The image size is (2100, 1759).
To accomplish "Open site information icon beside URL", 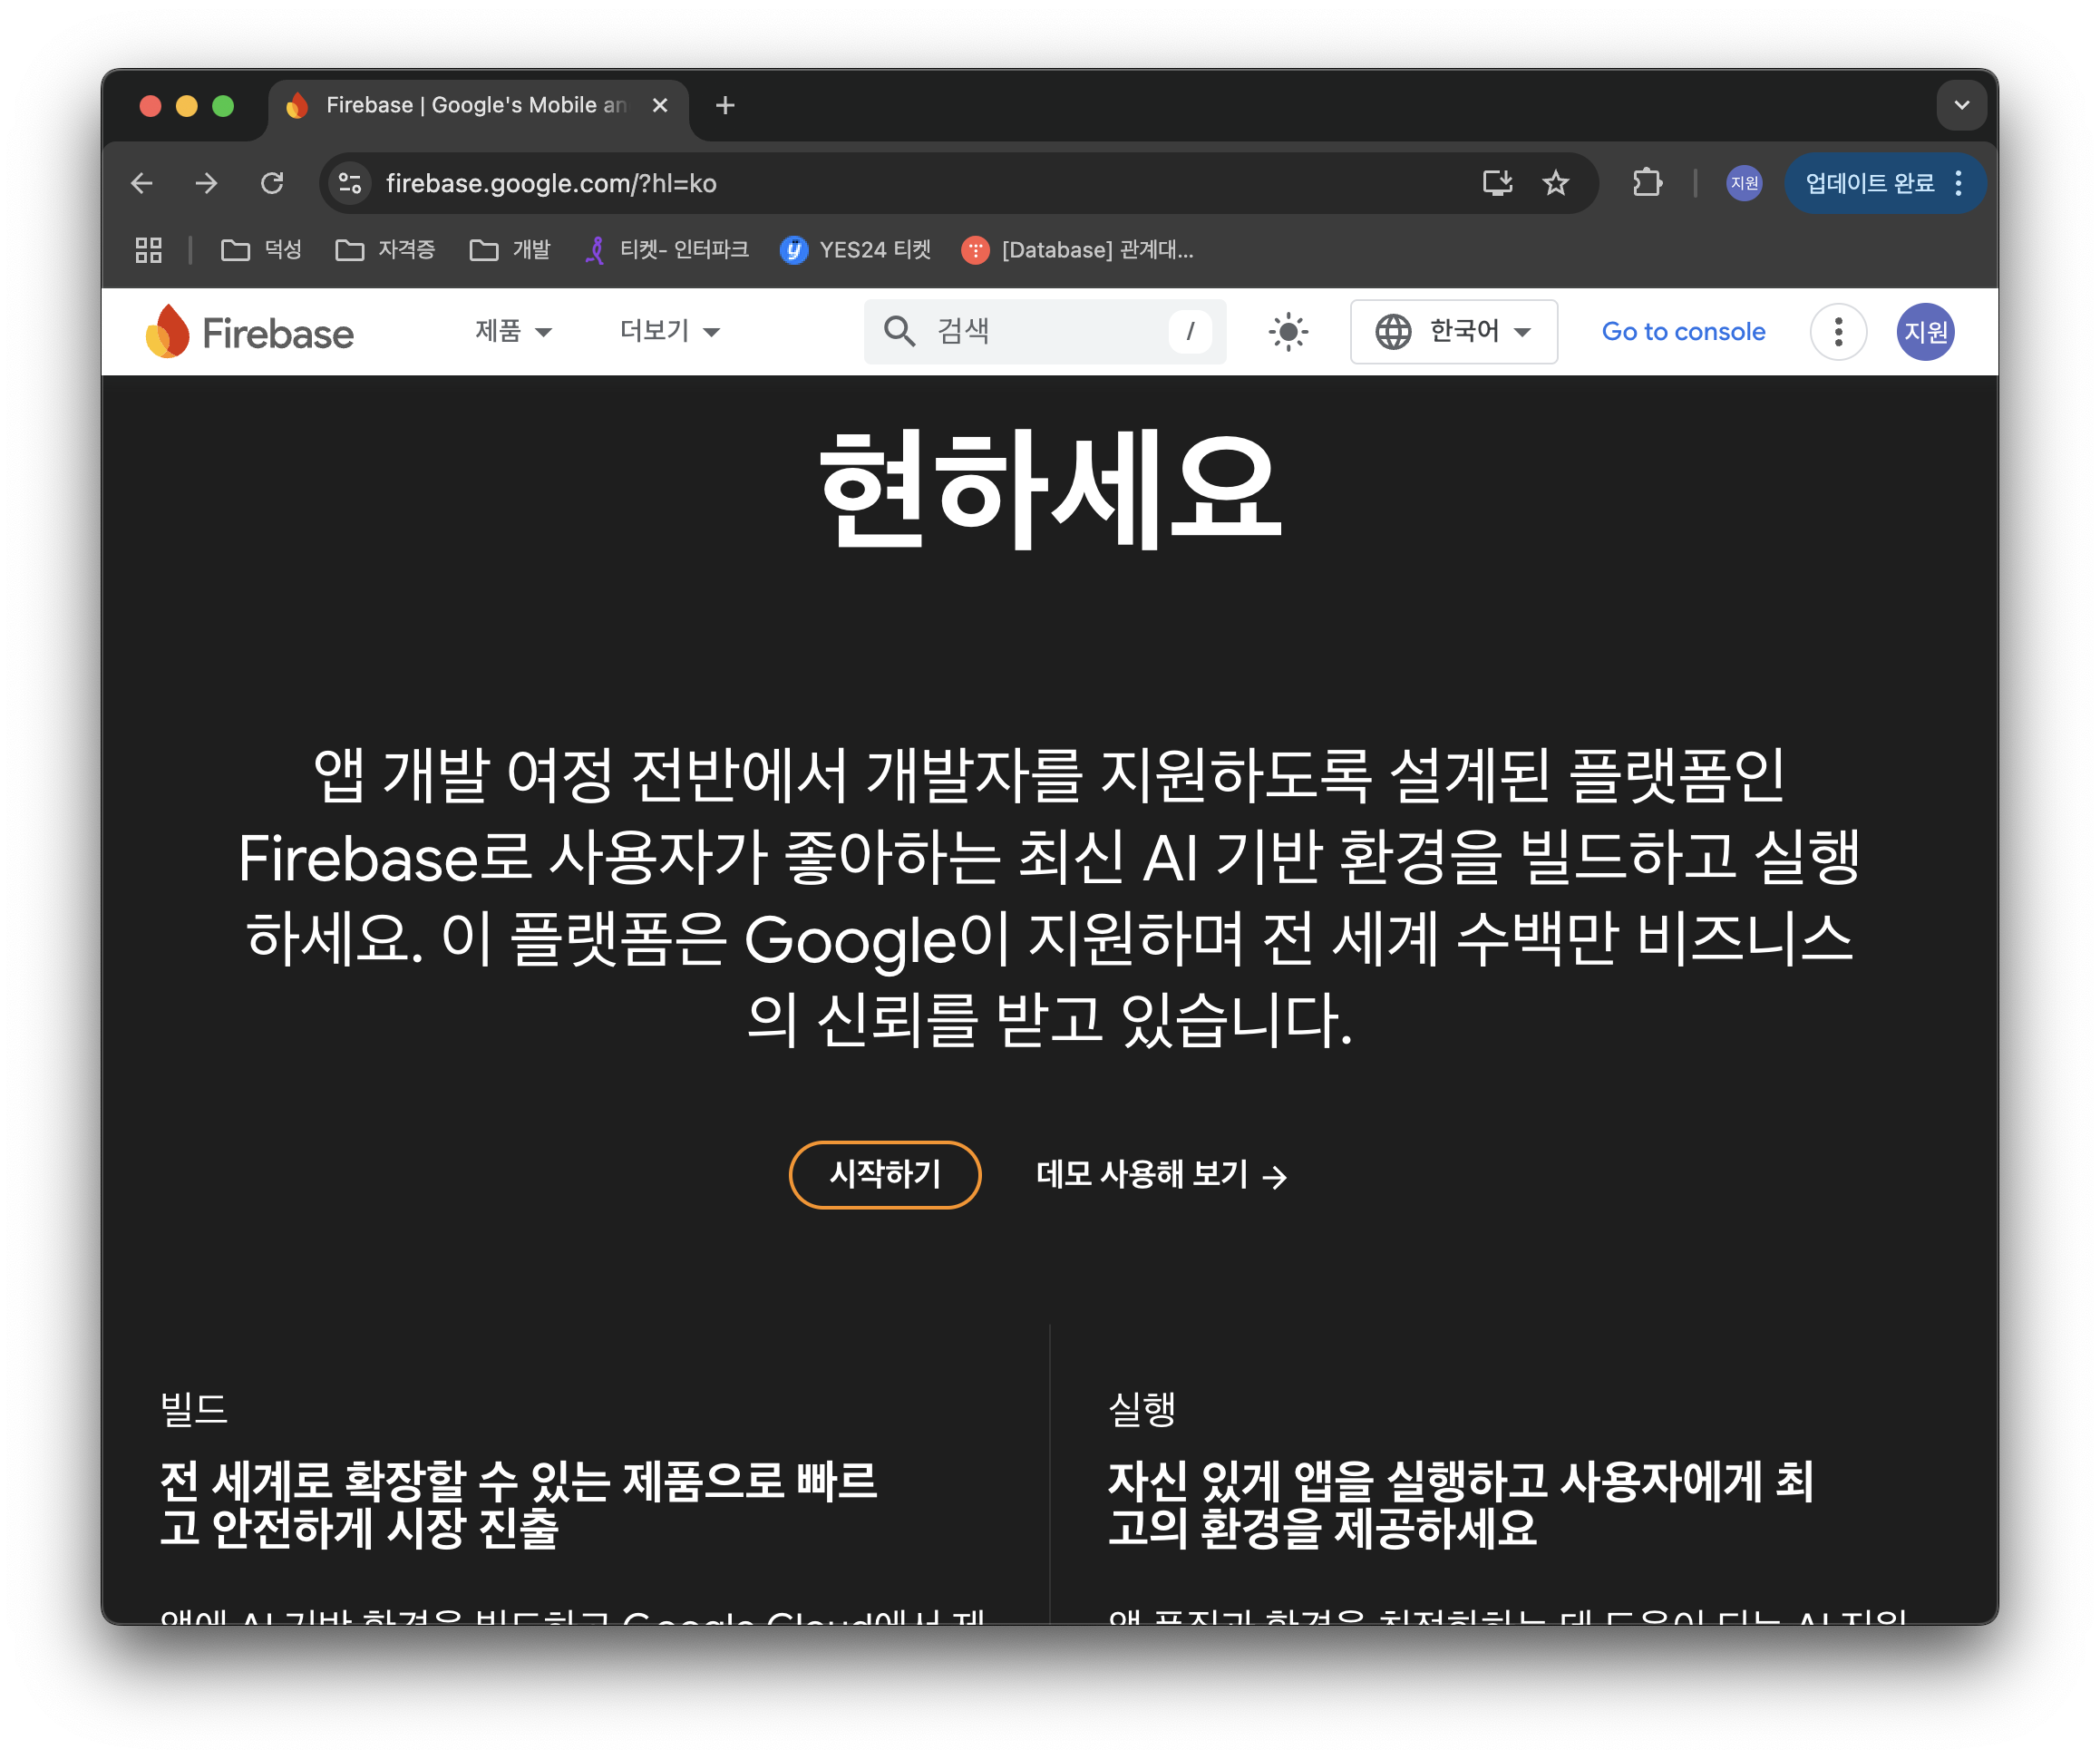I will click(350, 183).
